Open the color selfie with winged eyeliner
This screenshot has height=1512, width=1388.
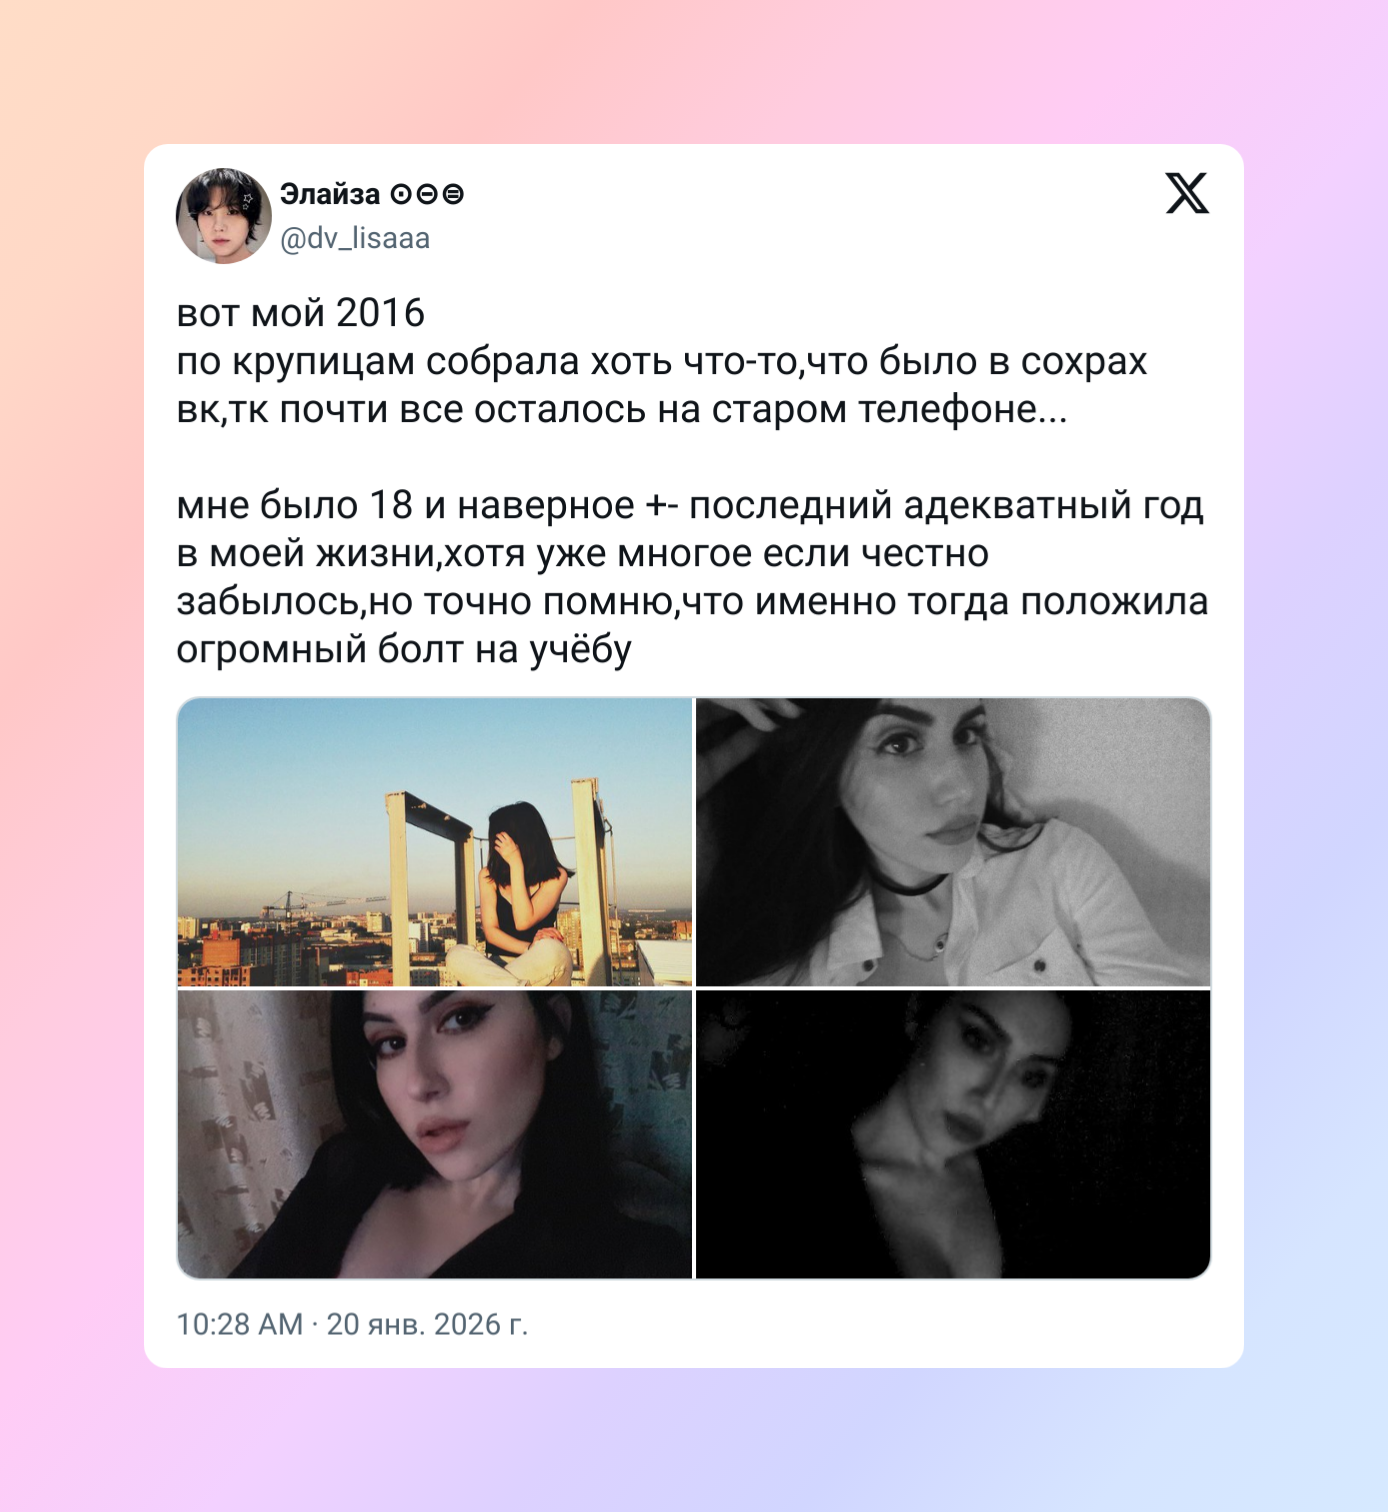[435, 1134]
